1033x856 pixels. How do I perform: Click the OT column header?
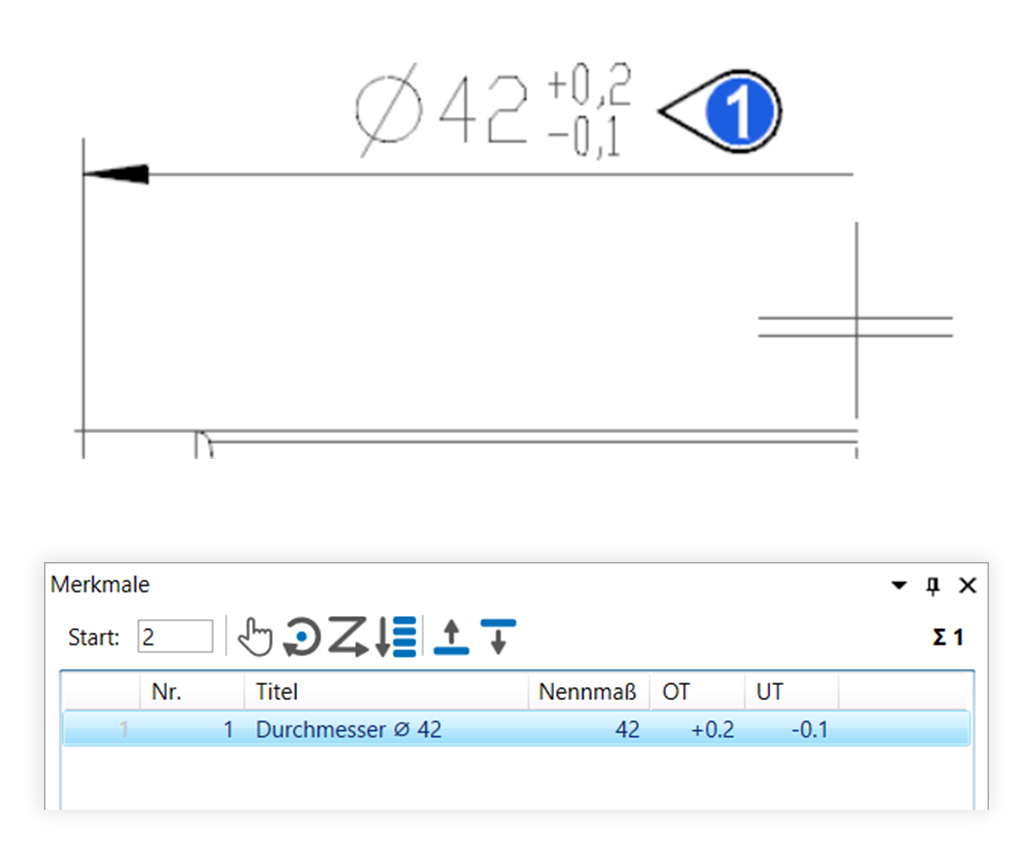676,691
